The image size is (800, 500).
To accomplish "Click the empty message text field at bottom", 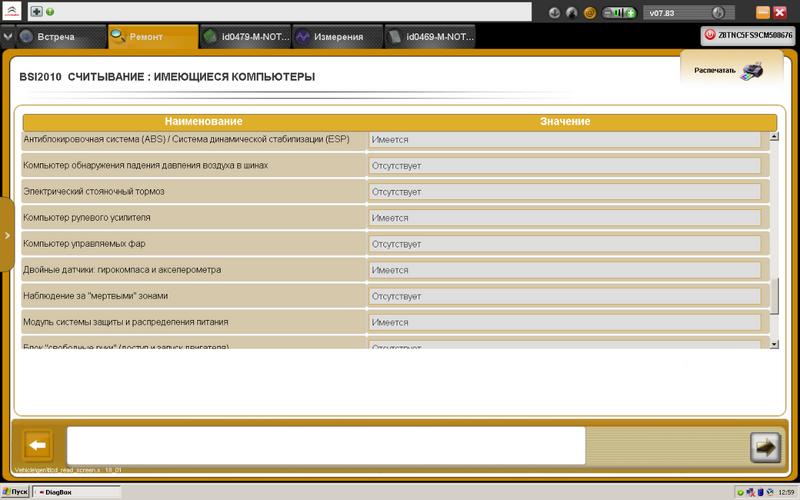I will (x=325, y=446).
